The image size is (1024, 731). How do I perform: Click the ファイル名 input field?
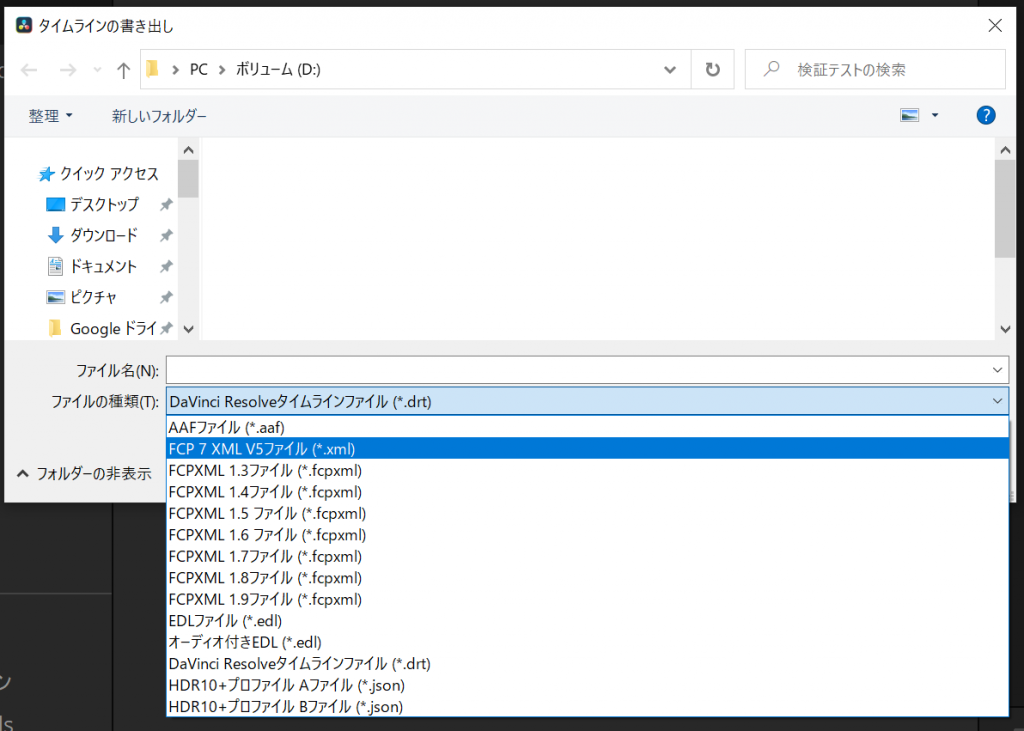coord(587,370)
